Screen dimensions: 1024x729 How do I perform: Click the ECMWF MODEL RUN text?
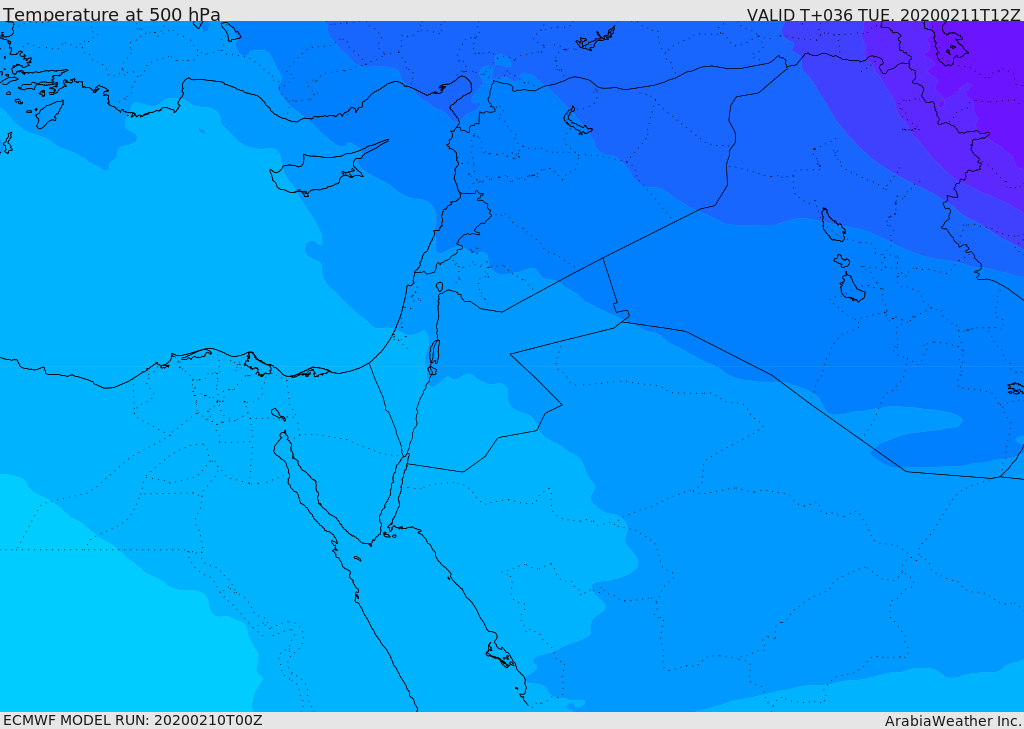[x=132, y=720]
